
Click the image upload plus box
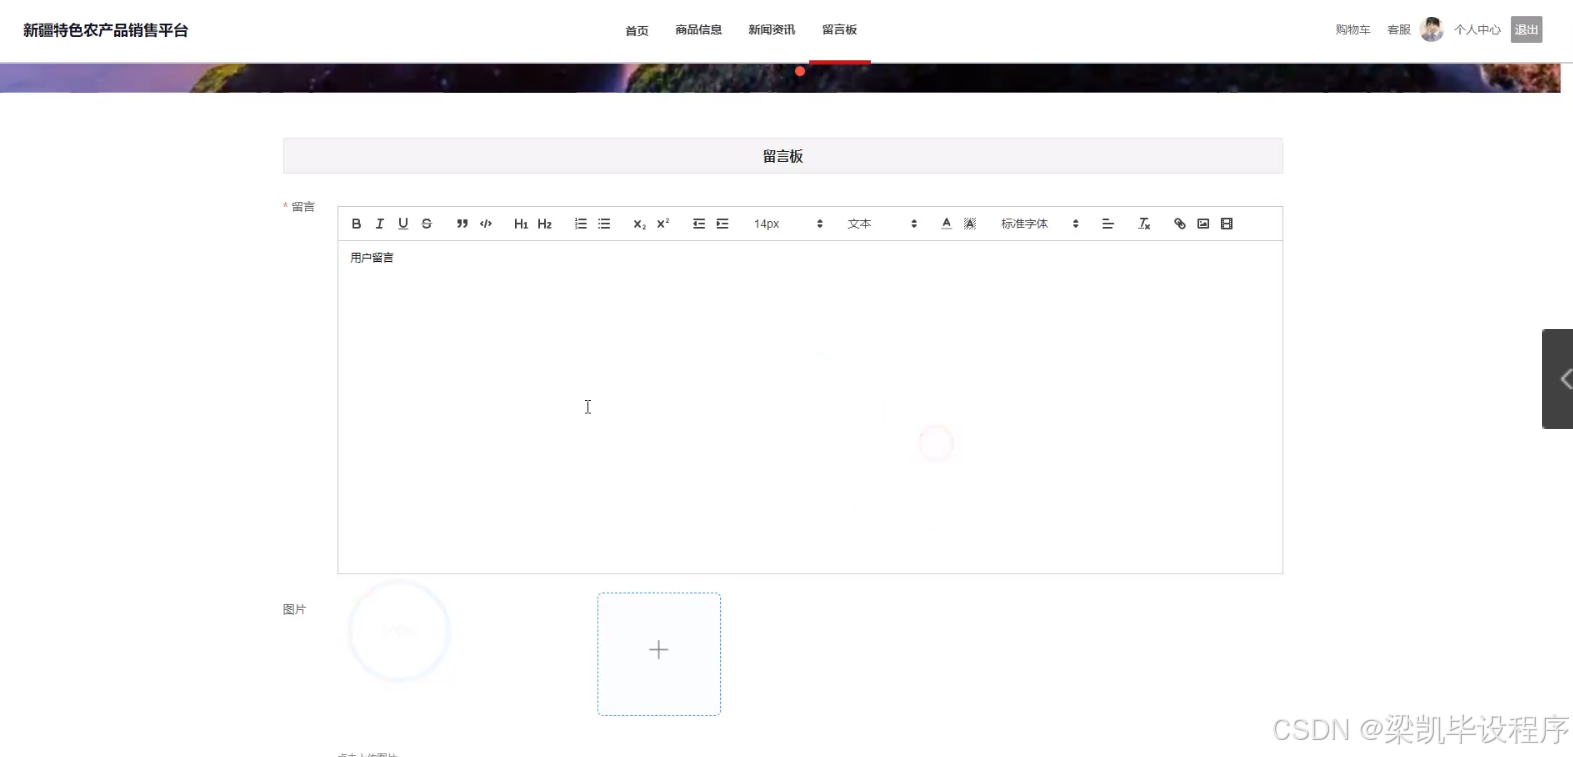[x=659, y=654]
